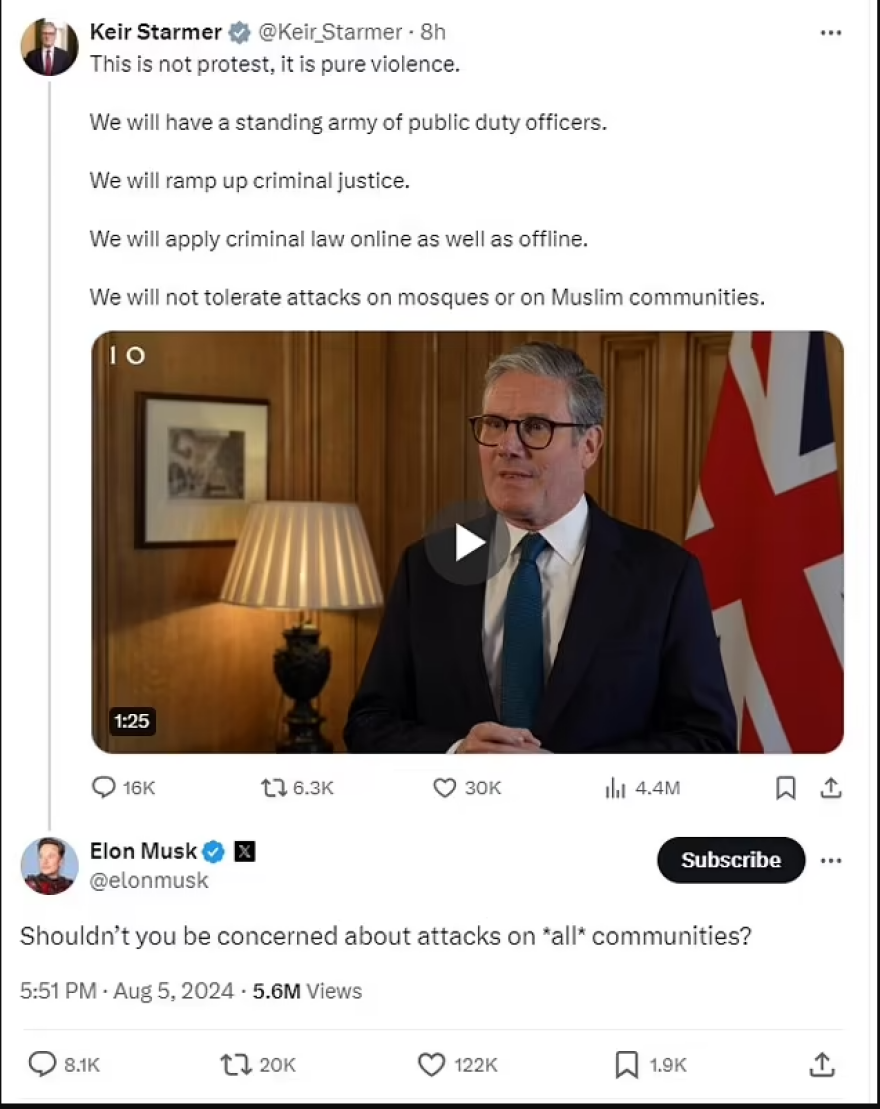Screen dimensions: 880x1109
Task: Open more options on Starmer's post
Action: point(830,33)
